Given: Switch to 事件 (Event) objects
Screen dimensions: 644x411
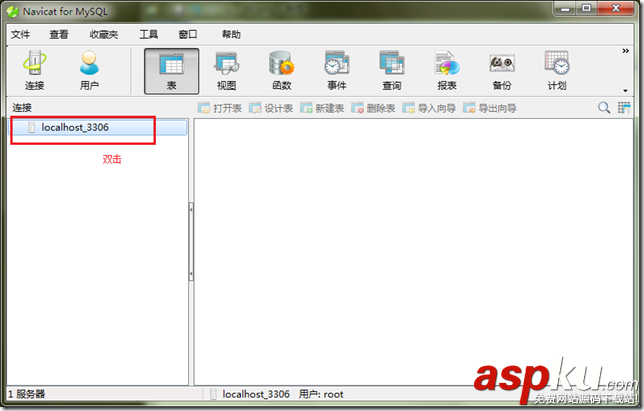Looking at the screenshot, I should tap(336, 71).
